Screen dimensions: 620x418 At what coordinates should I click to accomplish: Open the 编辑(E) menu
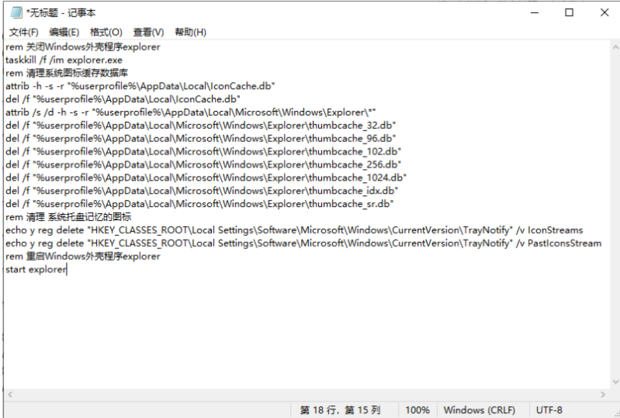point(64,32)
